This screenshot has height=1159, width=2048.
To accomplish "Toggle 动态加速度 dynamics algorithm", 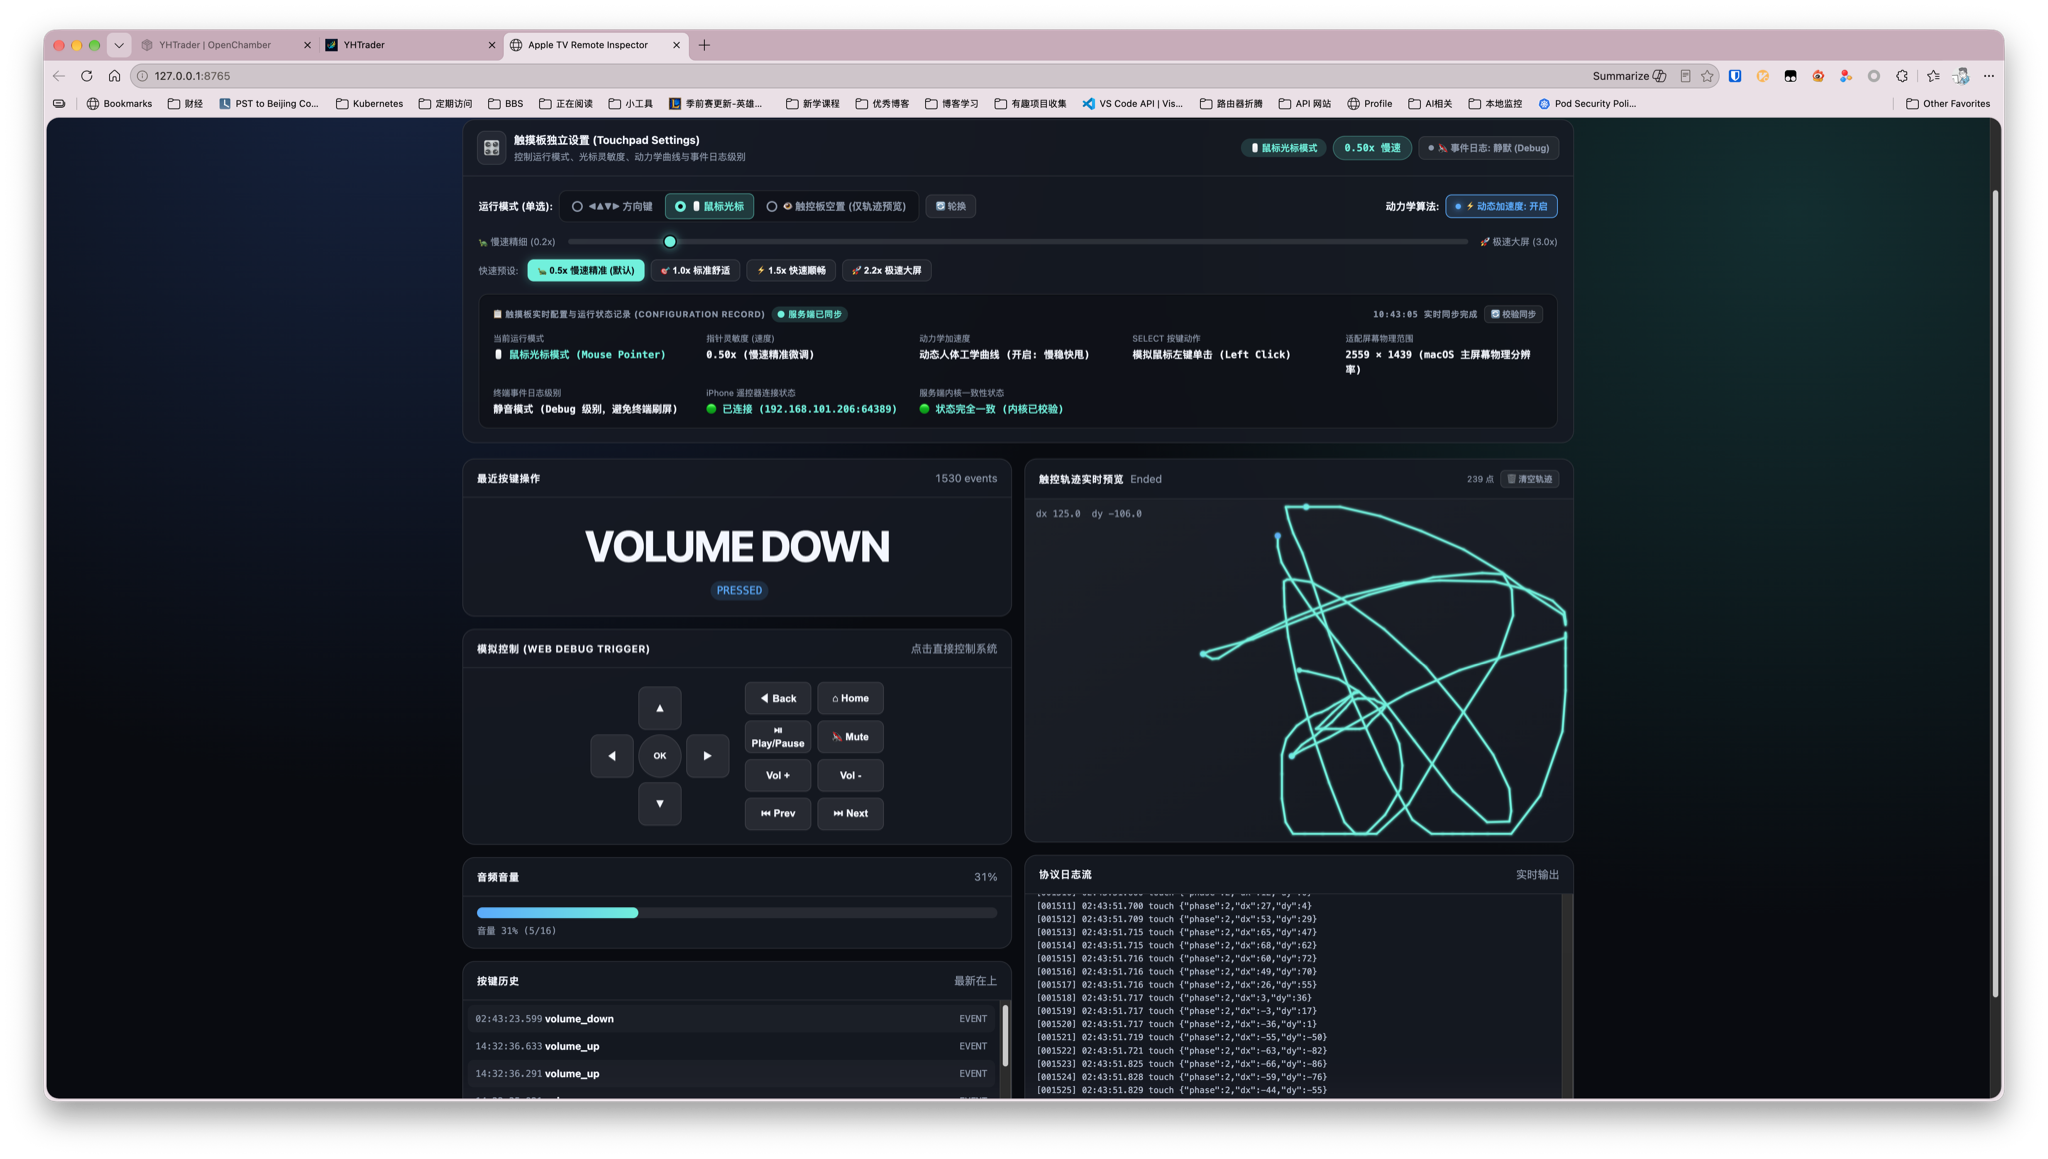I will (x=1501, y=206).
